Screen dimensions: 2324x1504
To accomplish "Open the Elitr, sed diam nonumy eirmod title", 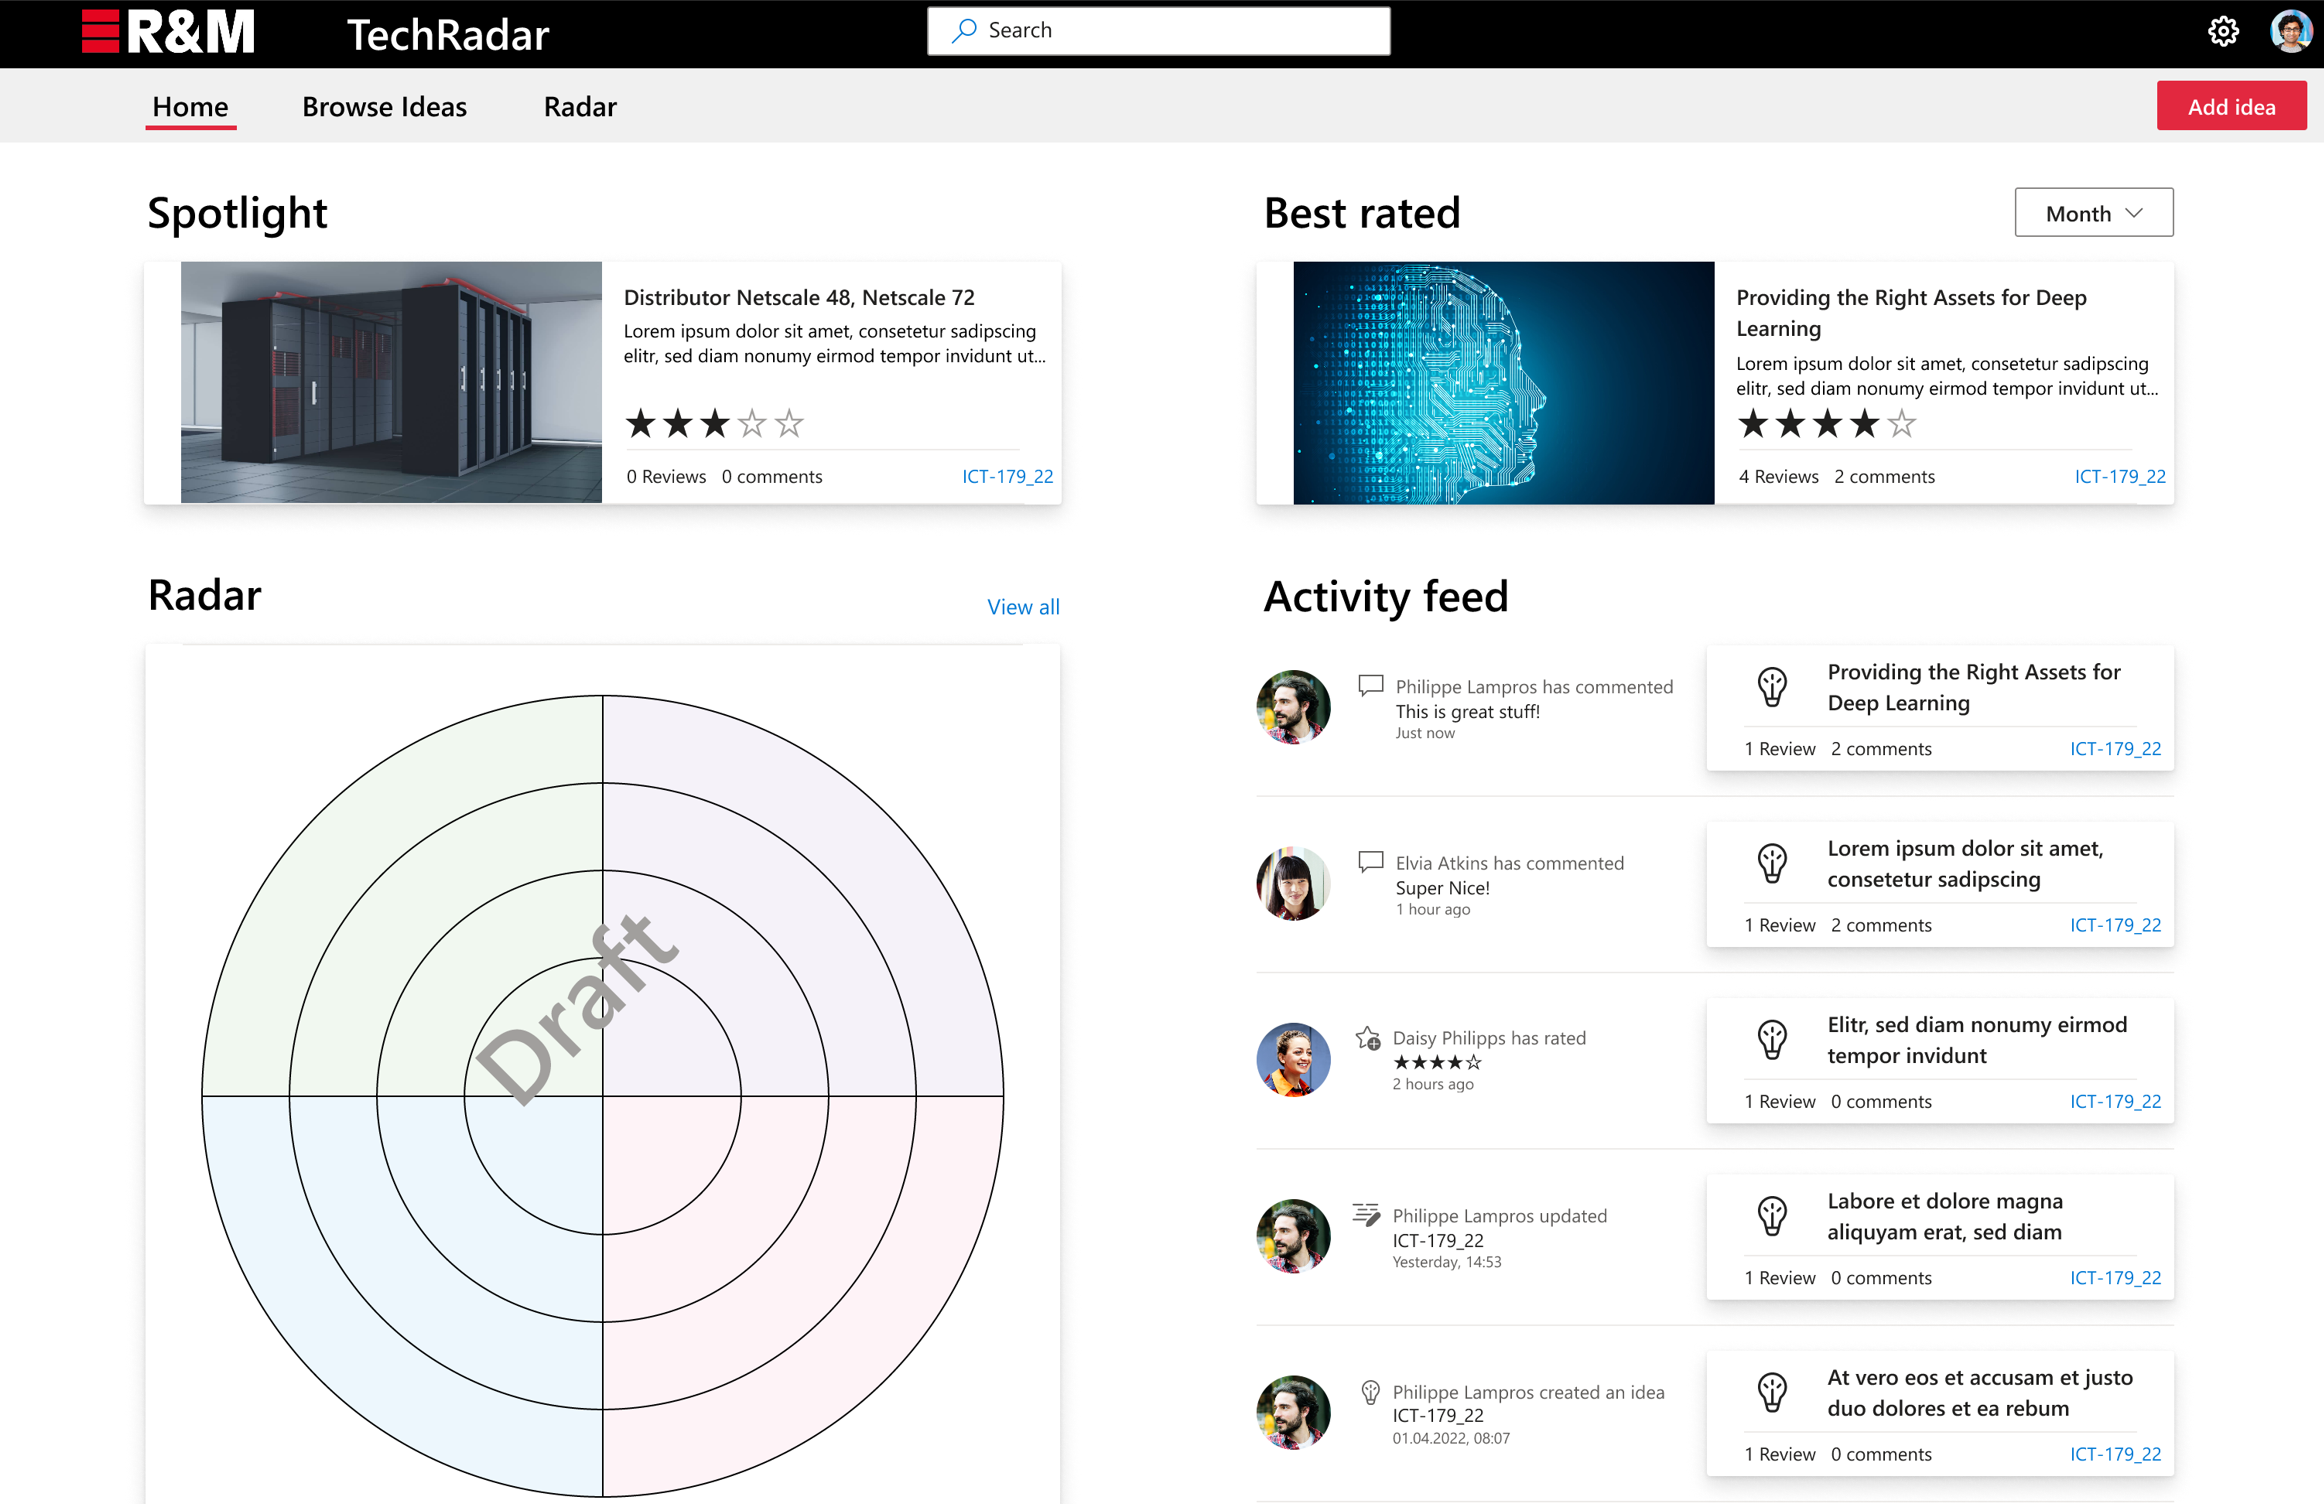I will point(1977,1039).
